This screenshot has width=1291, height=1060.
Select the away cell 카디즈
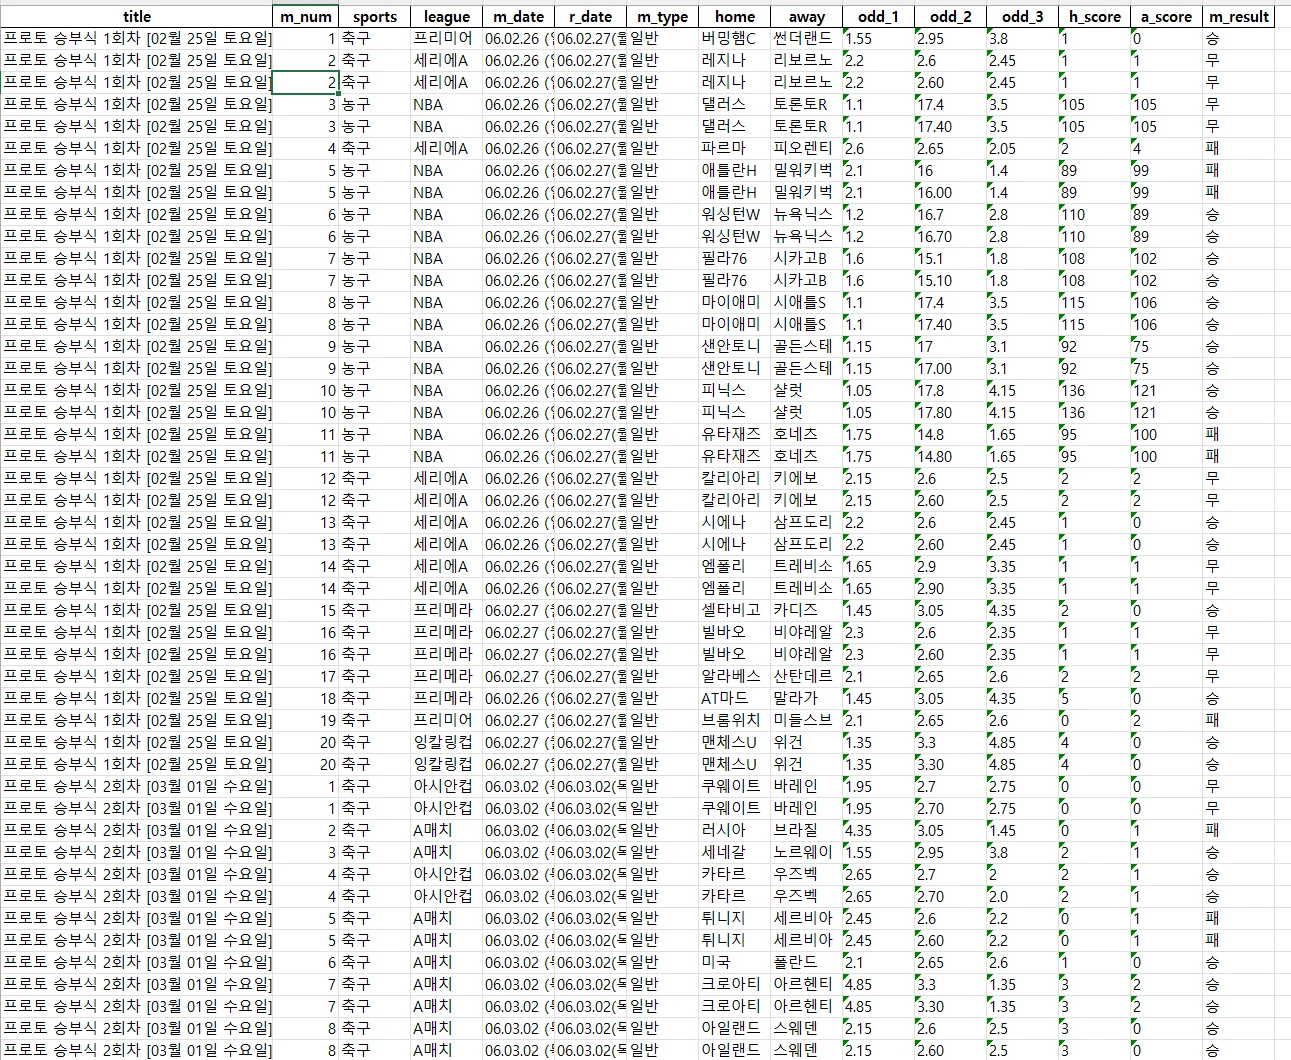tap(806, 610)
